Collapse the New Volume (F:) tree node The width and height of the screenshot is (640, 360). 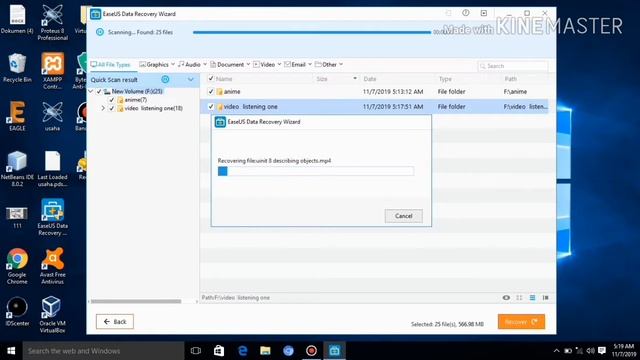tap(91, 91)
